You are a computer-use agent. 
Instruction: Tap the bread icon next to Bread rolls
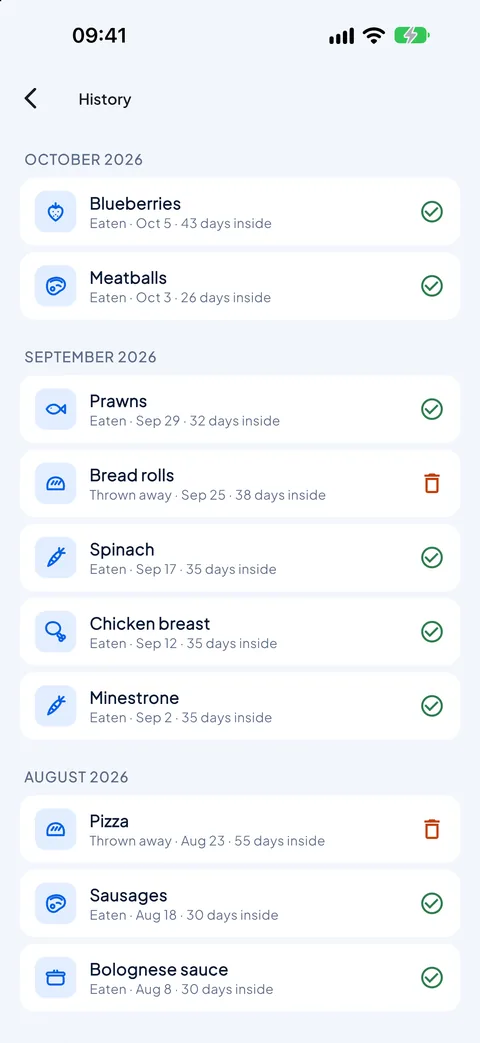tap(56, 484)
